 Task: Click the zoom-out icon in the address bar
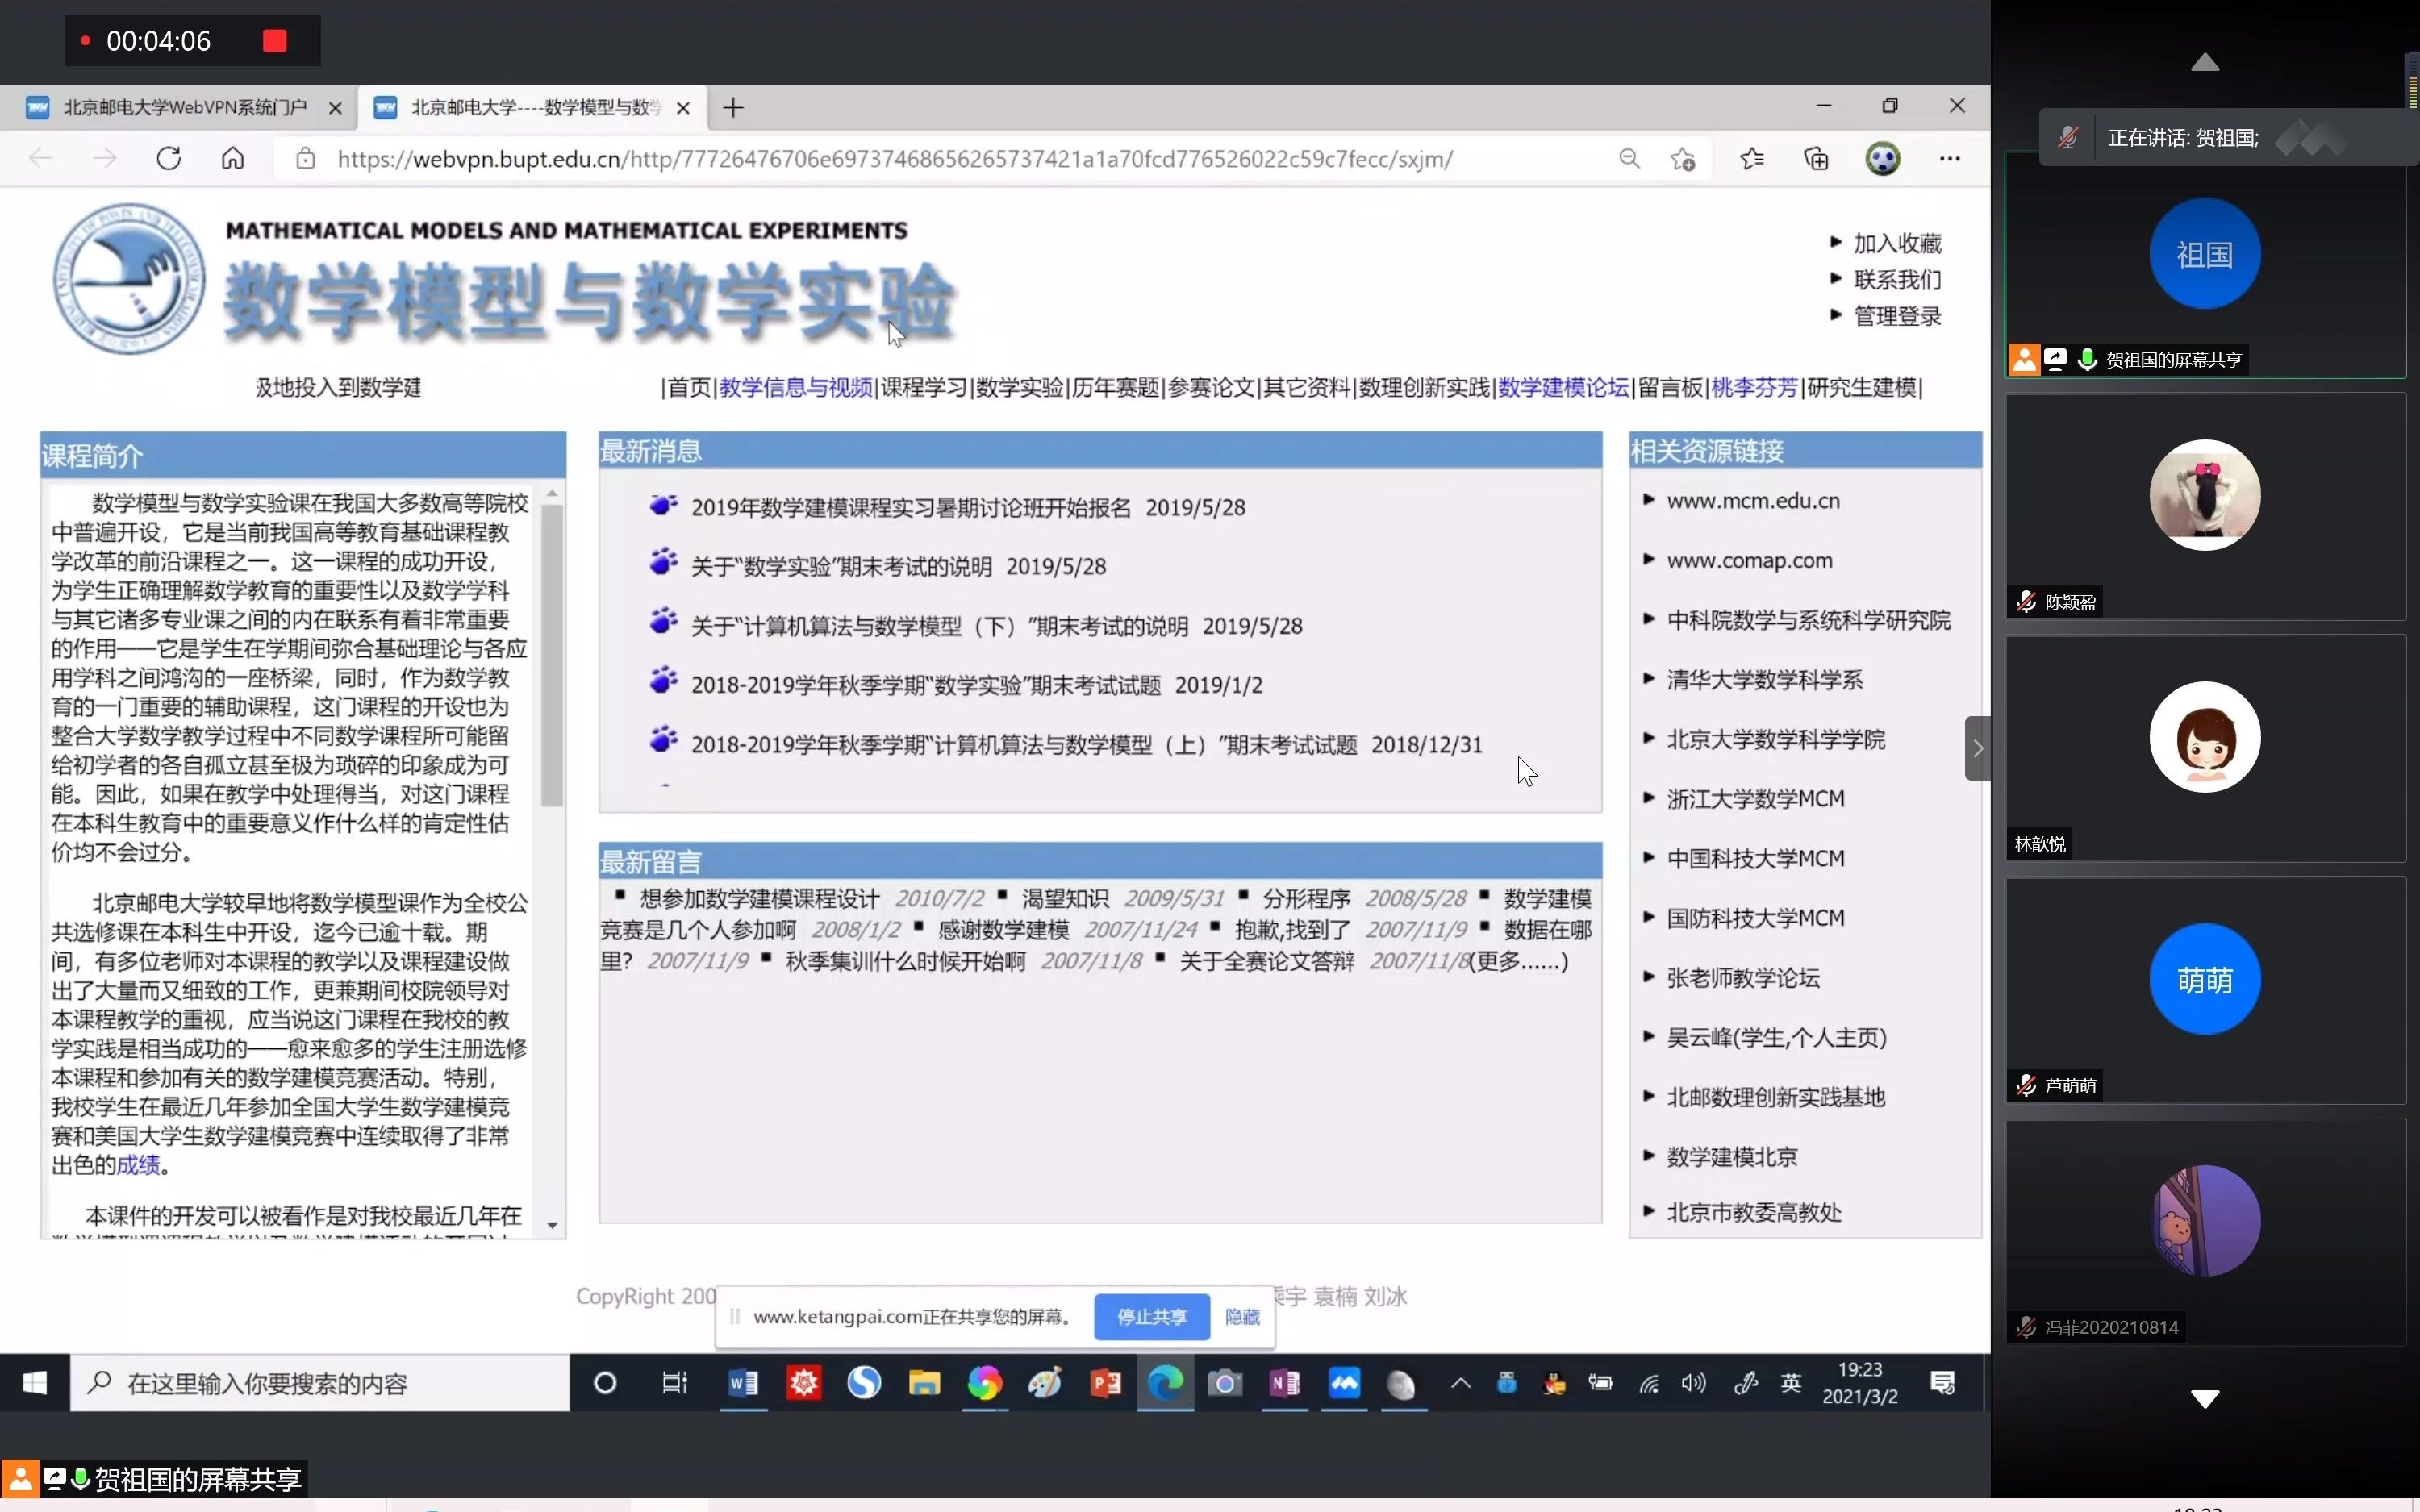click(x=1629, y=158)
